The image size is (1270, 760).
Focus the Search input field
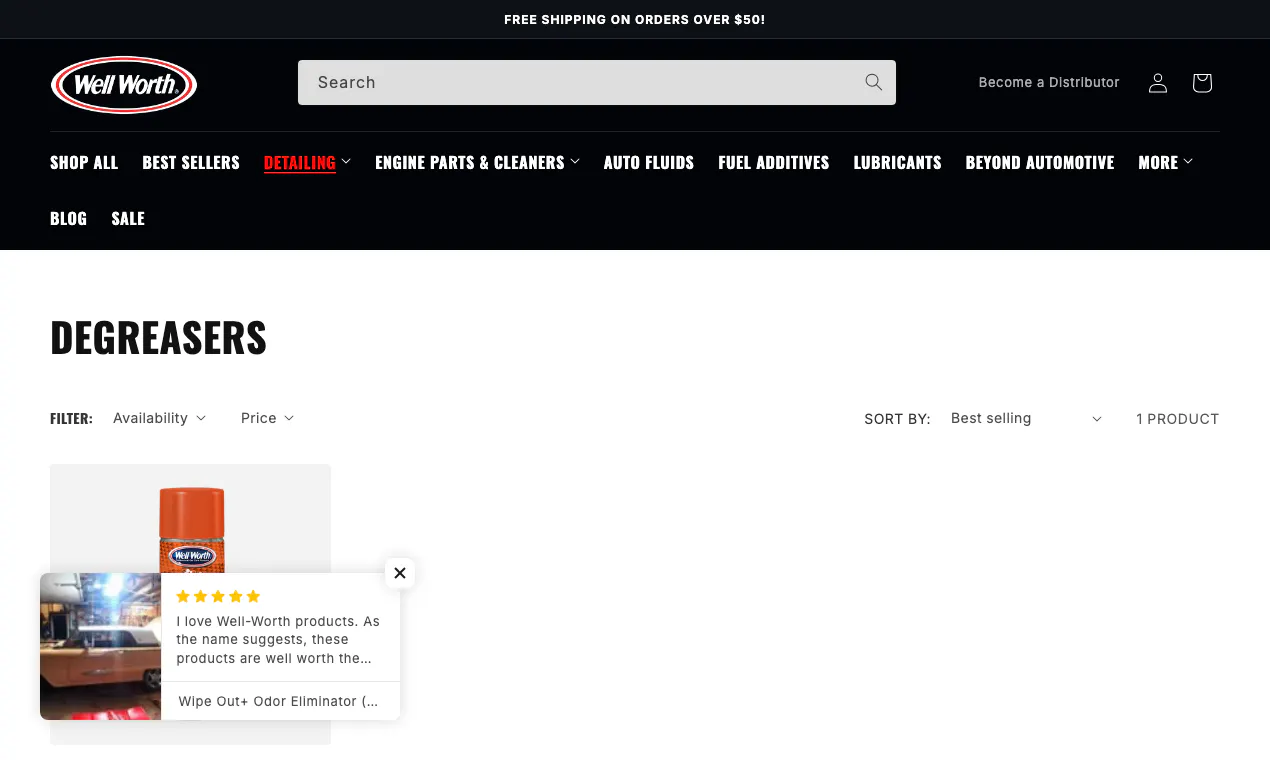(x=597, y=82)
